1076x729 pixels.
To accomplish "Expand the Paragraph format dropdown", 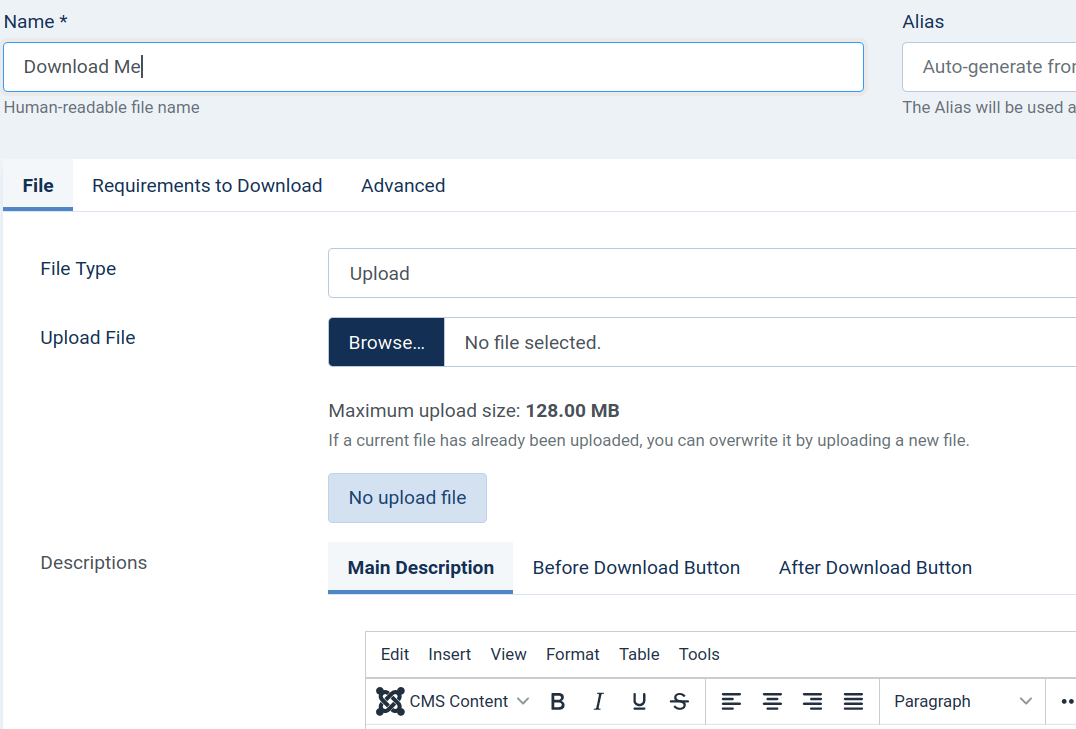I will point(962,702).
